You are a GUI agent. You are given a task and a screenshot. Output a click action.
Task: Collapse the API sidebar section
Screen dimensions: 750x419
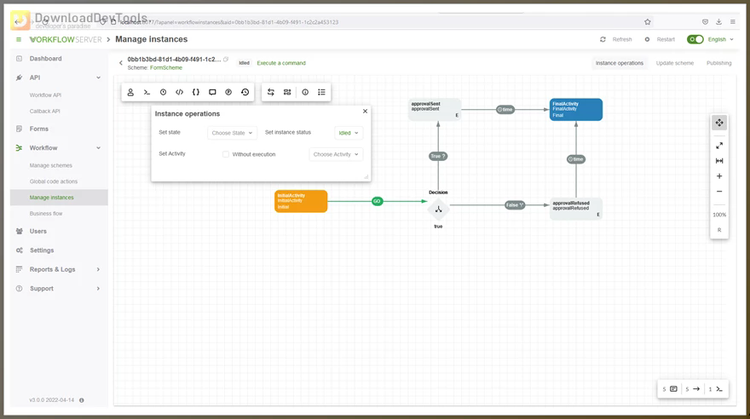[x=98, y=77]
